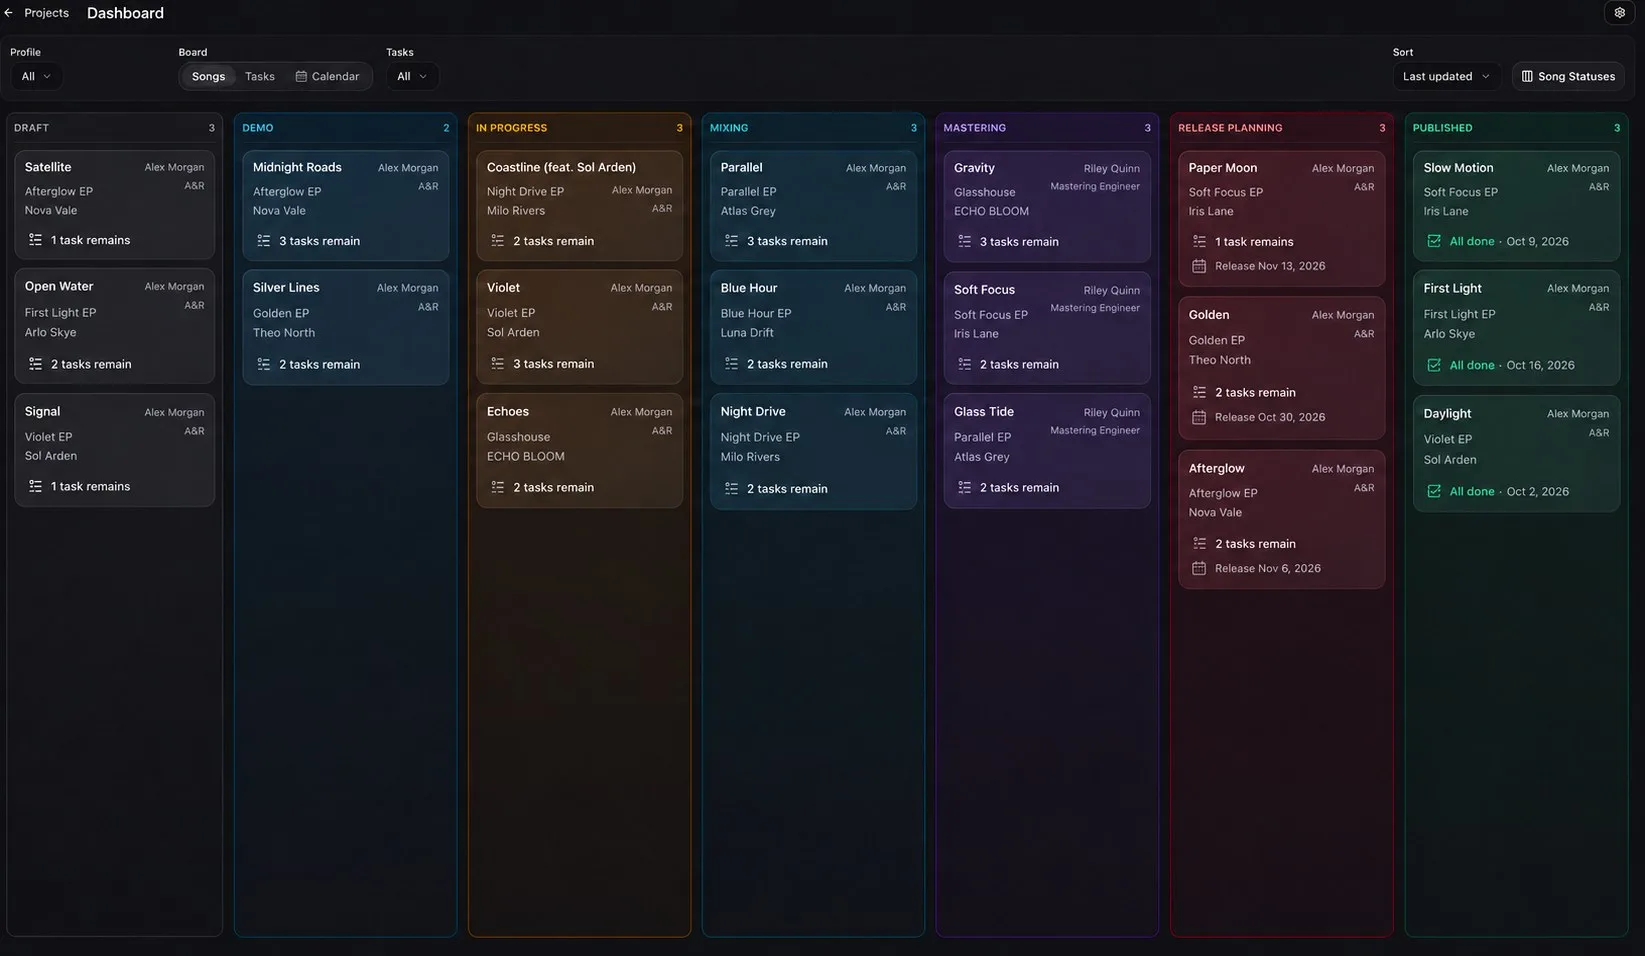Click the task list icon on Glass Tide card
The height and width of the screenshot is (956, 1645).
[x=965, y=487]
